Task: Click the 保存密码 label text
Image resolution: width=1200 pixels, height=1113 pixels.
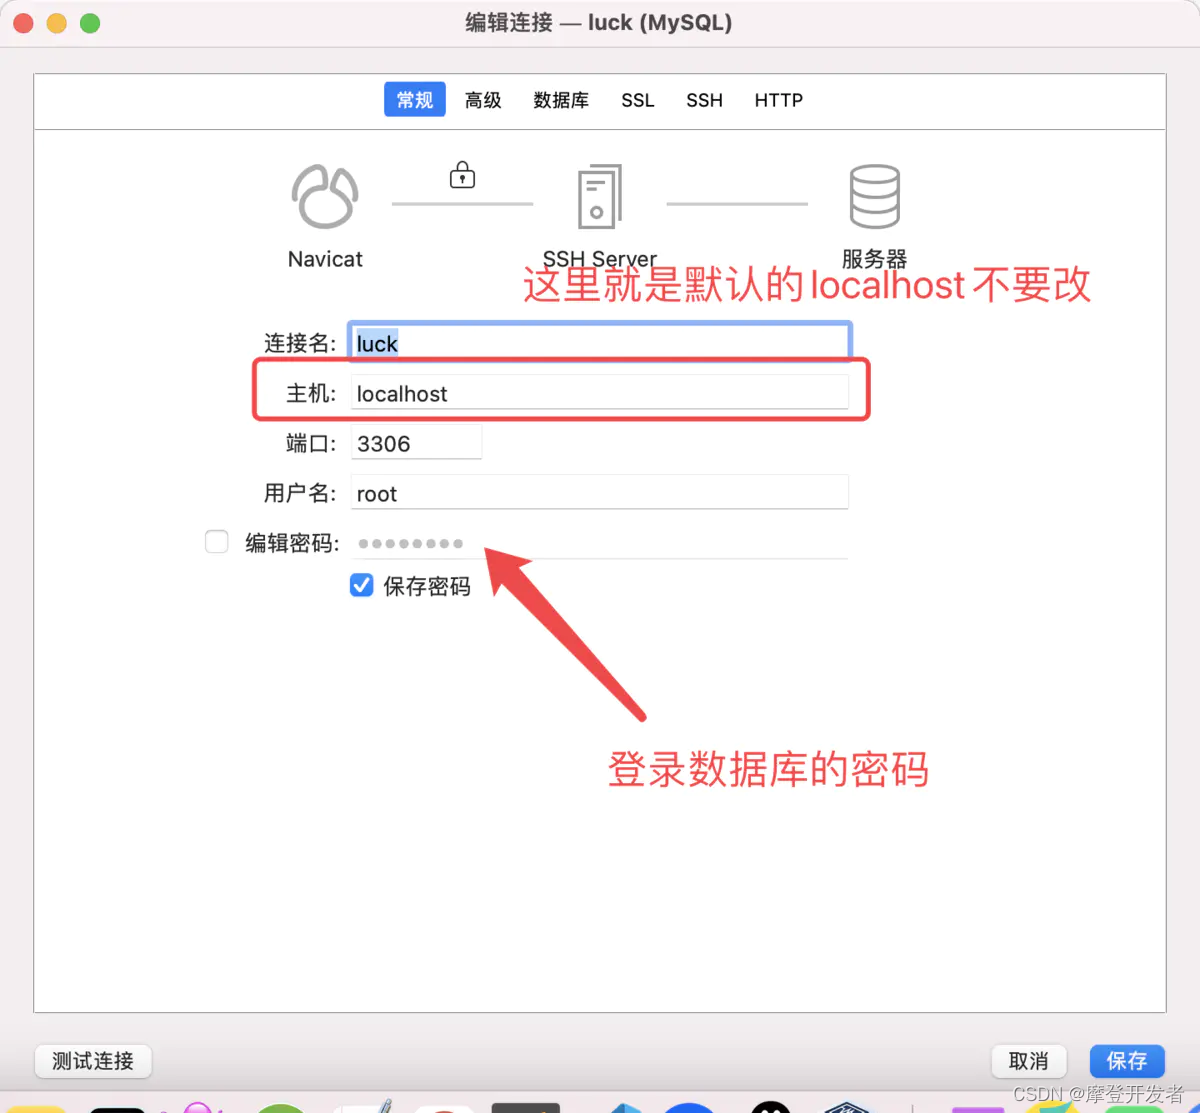Action: point(427,586)
